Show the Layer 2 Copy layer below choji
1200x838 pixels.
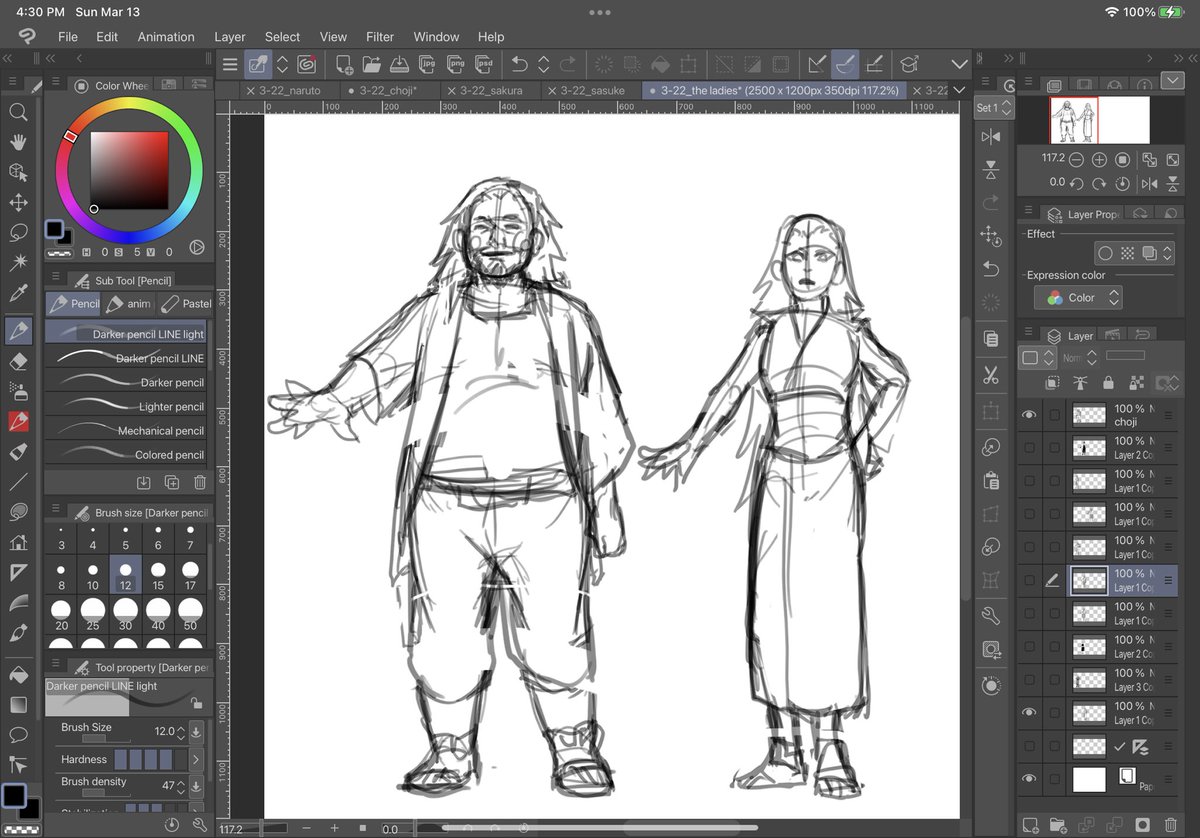pyautogui.click(x=1029, y=448)
